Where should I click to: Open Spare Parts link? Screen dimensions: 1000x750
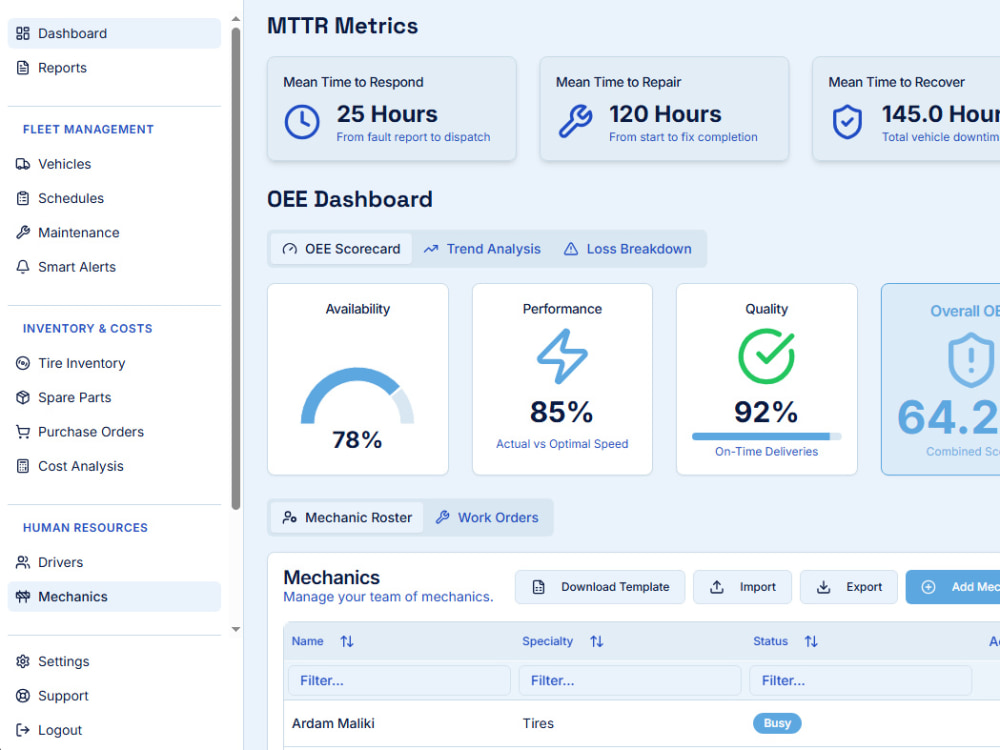pos(114,398)
